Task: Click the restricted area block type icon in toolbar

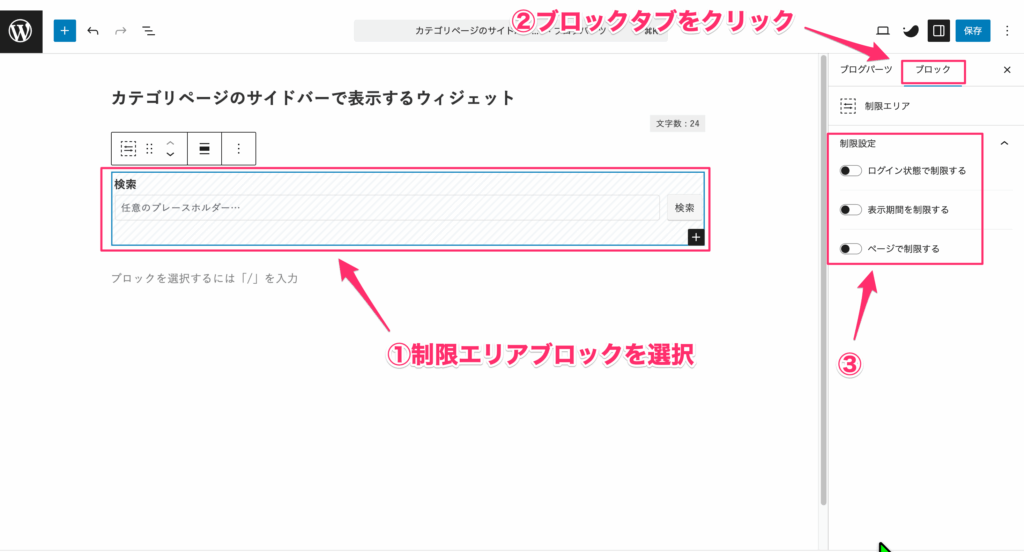Action: pos(129,149)
